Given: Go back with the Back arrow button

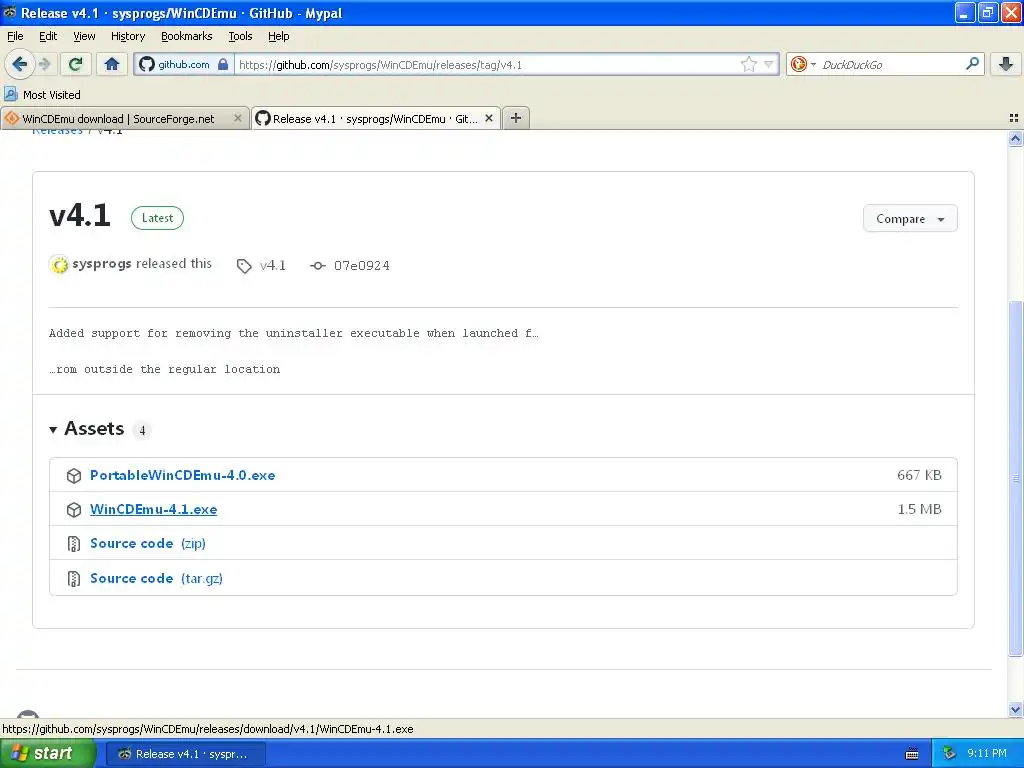Looking at the screenshot, I should pos(19,64).
